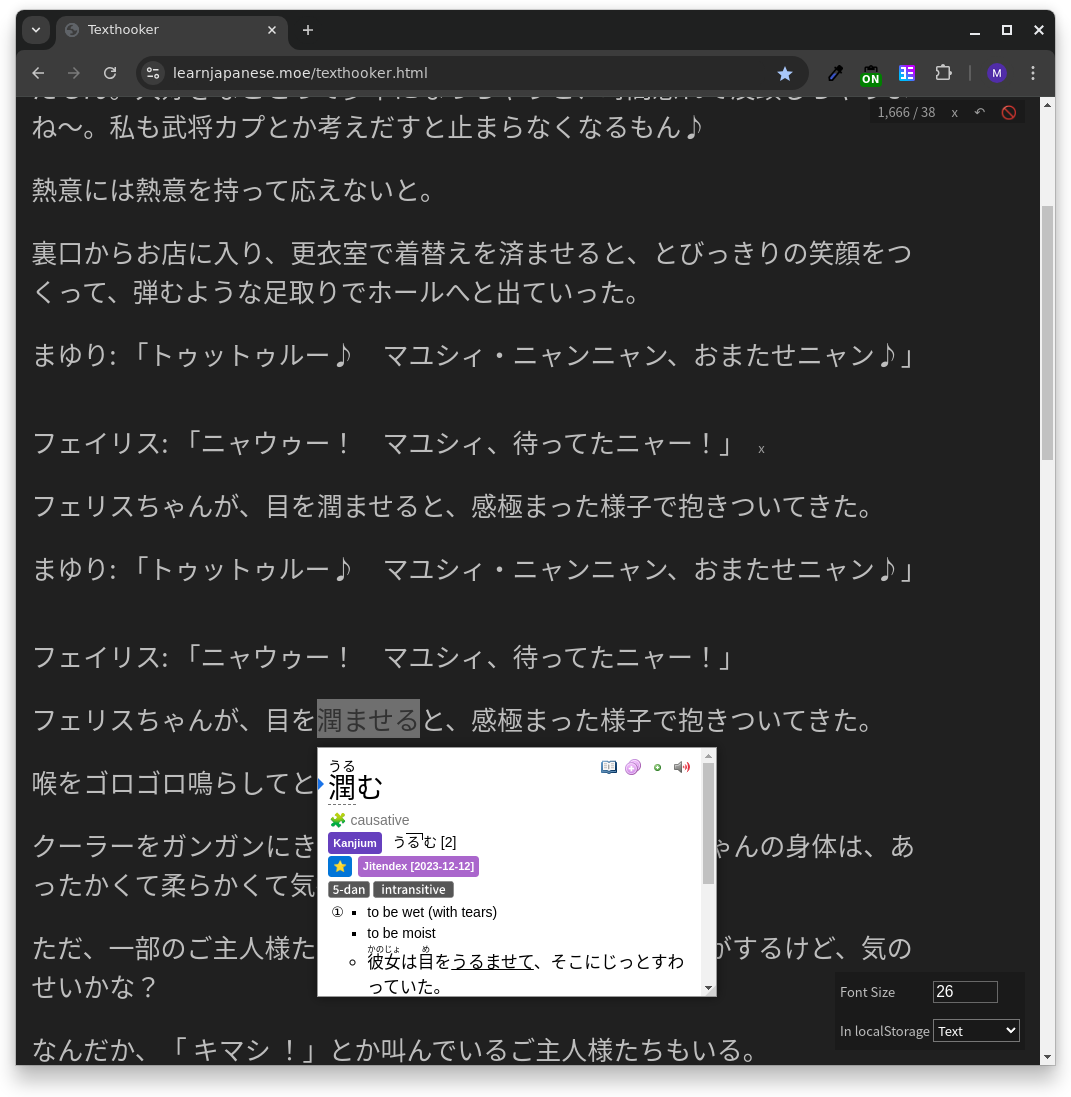1071x1097 pixels.
Task: Open the In localStorage Text dropdown
Action: point(977,1031)
